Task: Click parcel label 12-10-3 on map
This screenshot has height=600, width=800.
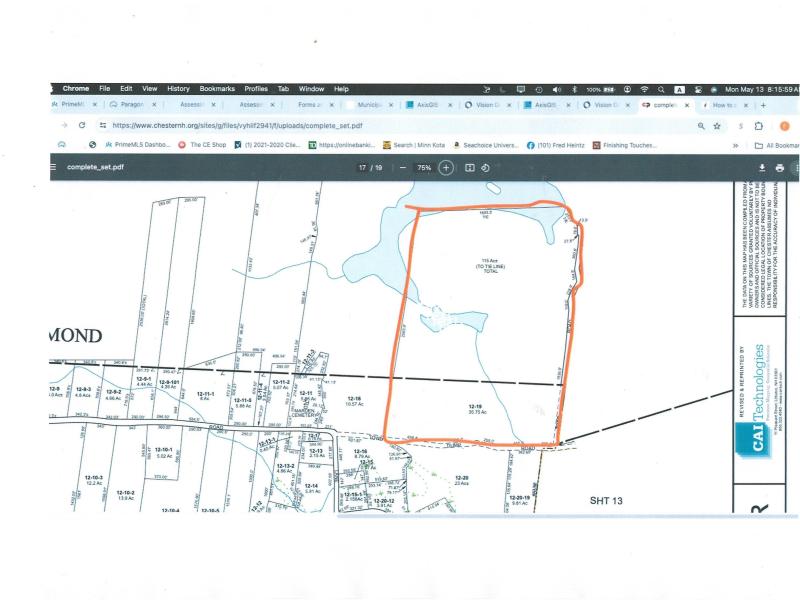Action: coord(94,478)
